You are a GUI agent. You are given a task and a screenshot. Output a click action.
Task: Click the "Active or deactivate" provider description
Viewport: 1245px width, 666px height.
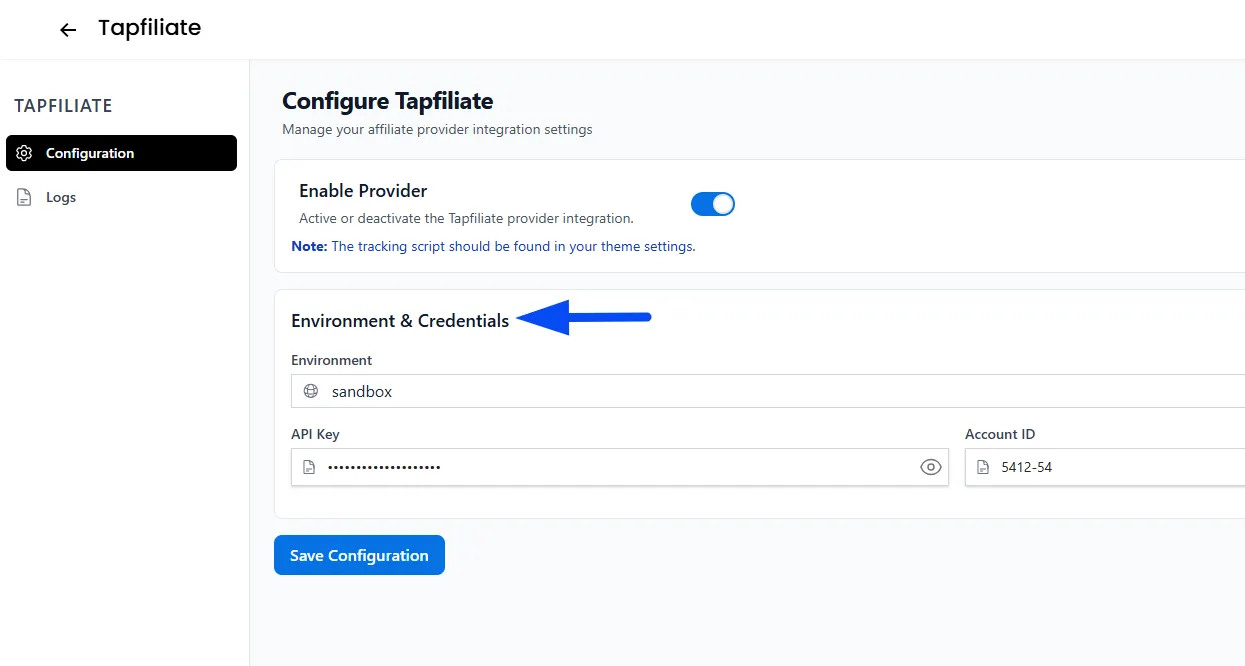[x=466, y=218]
